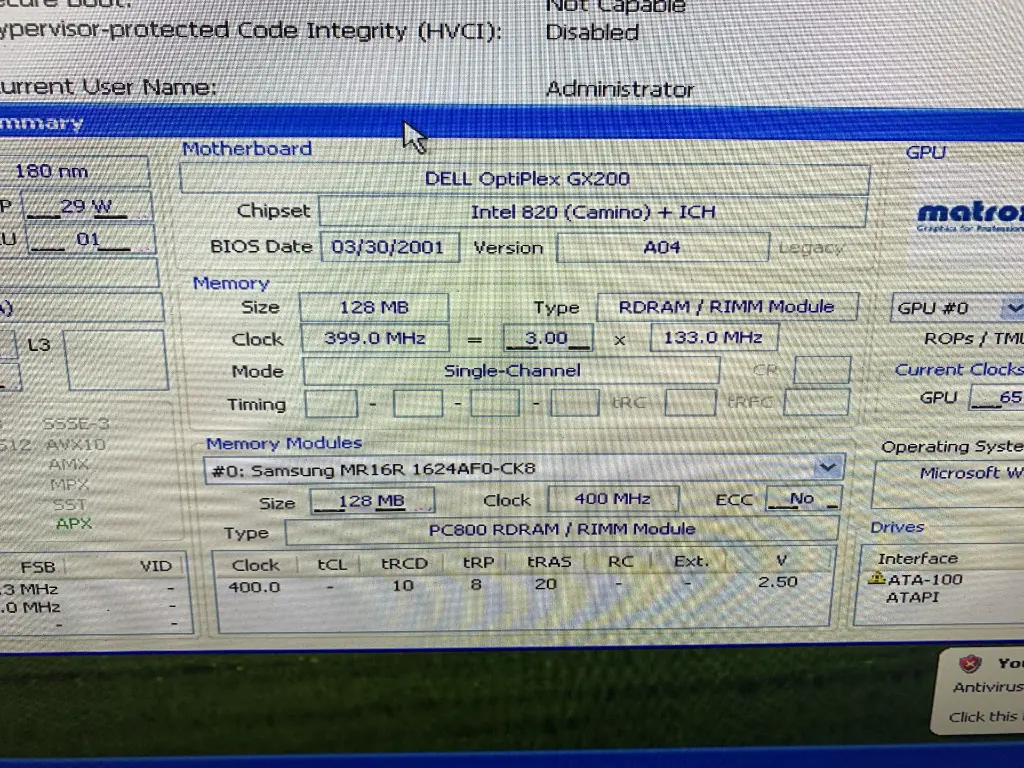The height and width of the screenshot is (768, 1024).
Task: Click the Microsoft W operating system field
Action: click(x=948, y=484)
